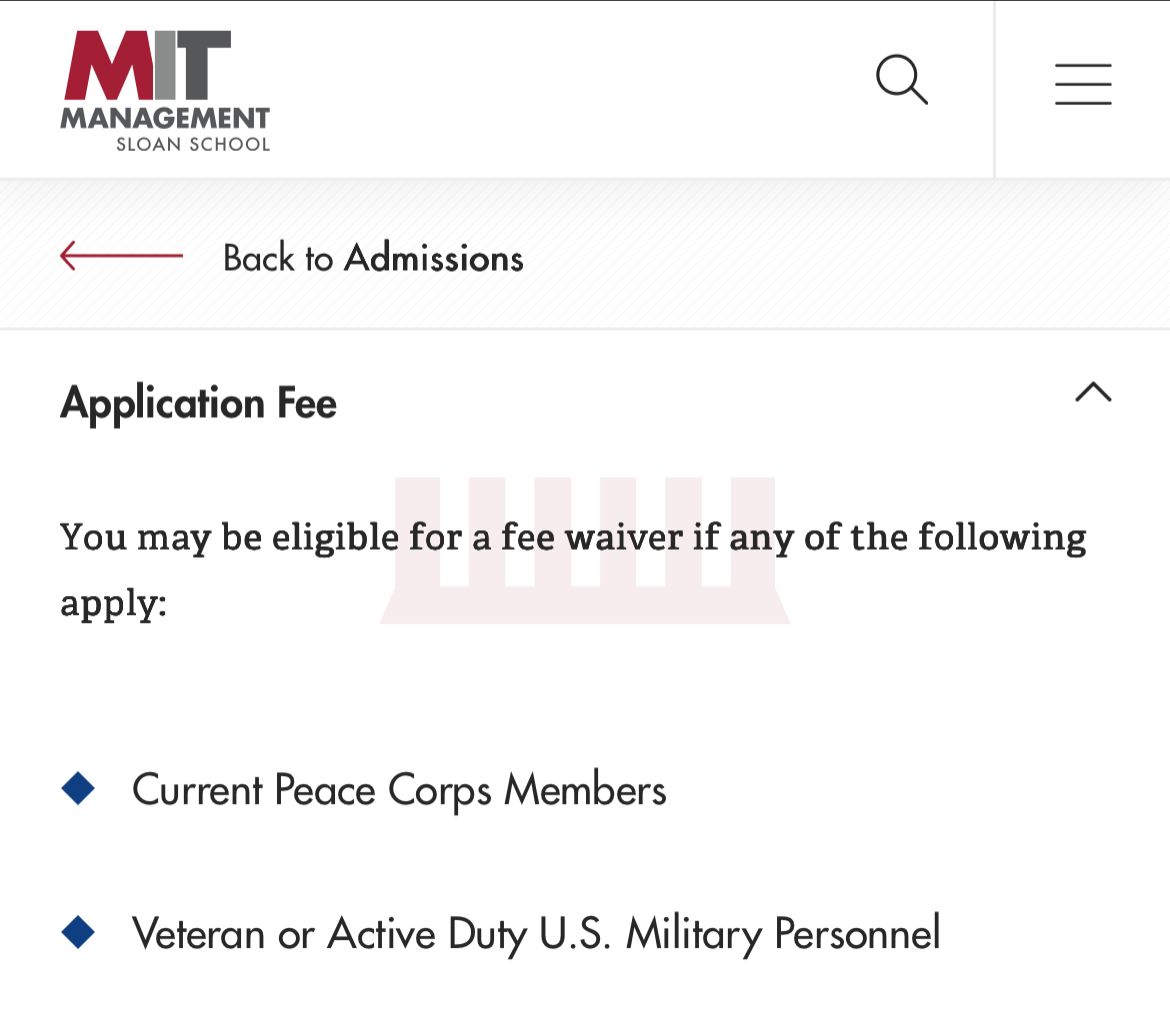Screen dimensions: 1170x1031
Task: Collapse the Application Fee section chevron
Action: click(x=1093, y=392)
